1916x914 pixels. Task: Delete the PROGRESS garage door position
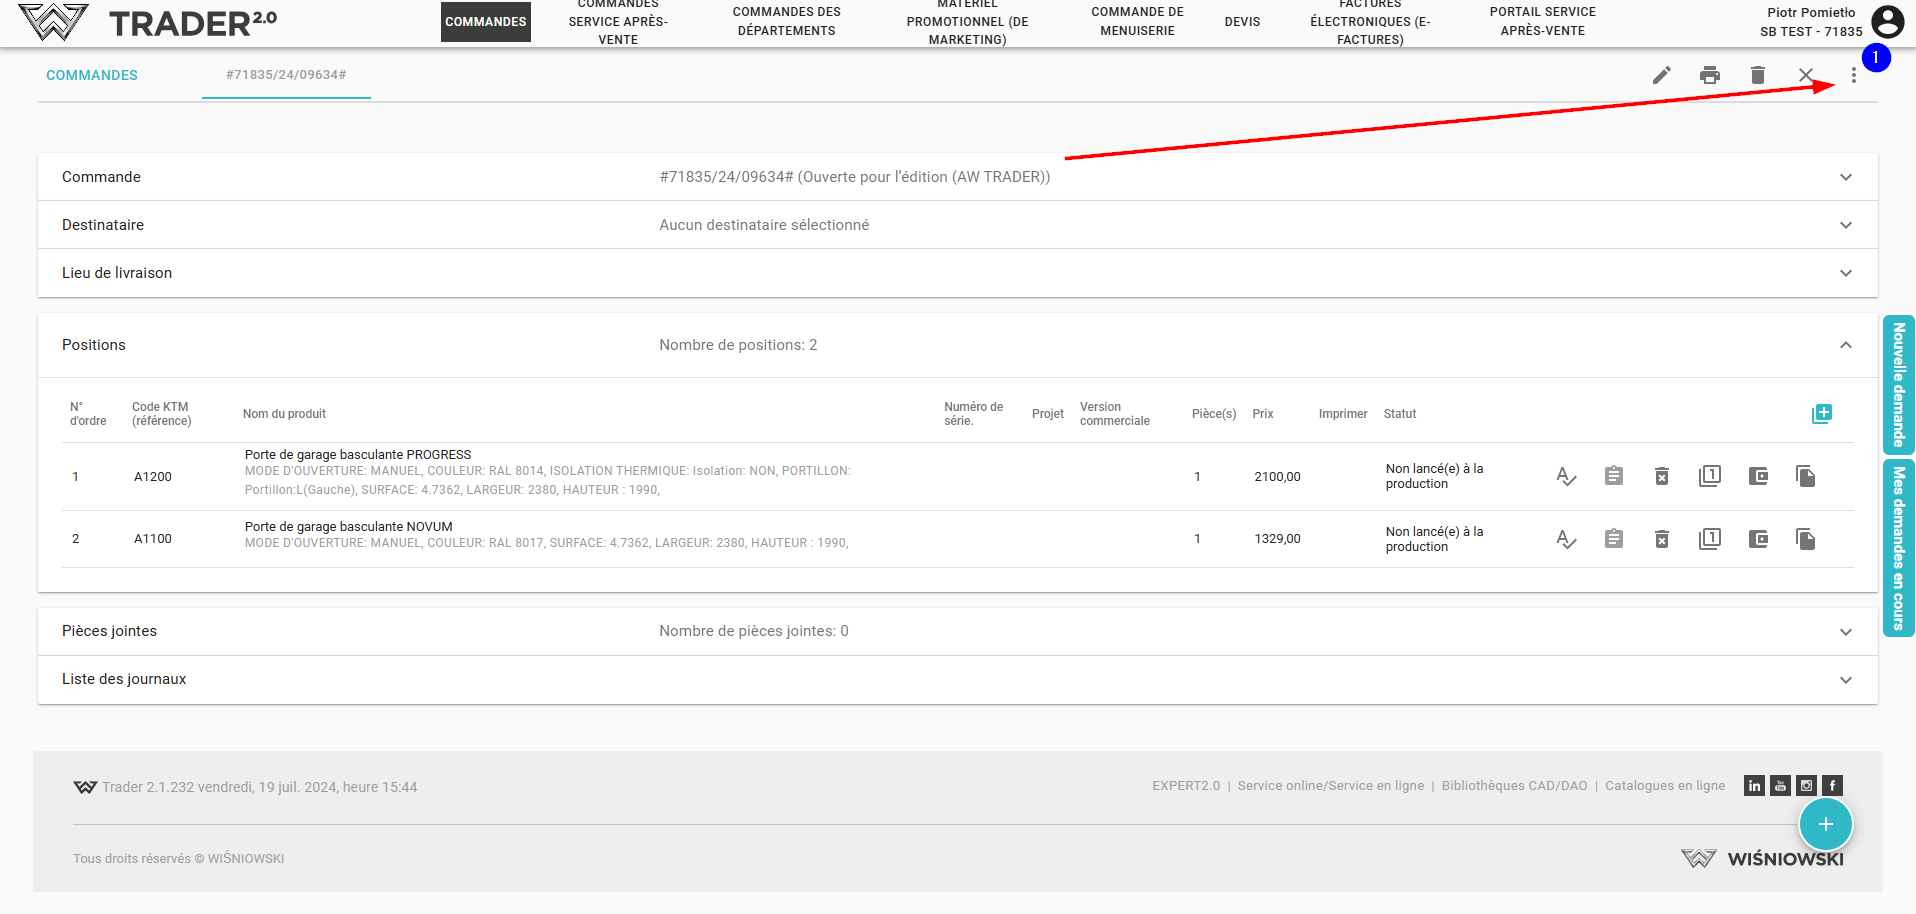(1661, 477)
